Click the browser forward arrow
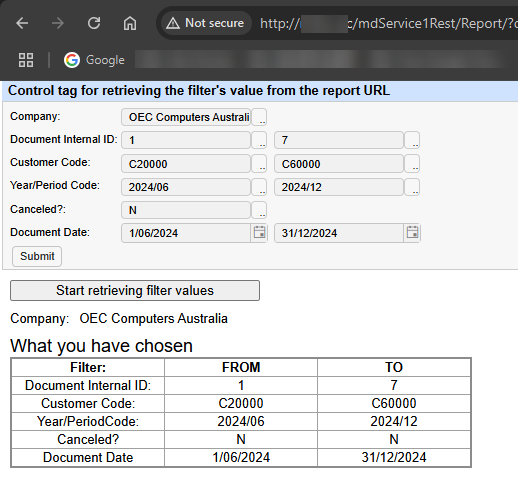 [58, 23]
